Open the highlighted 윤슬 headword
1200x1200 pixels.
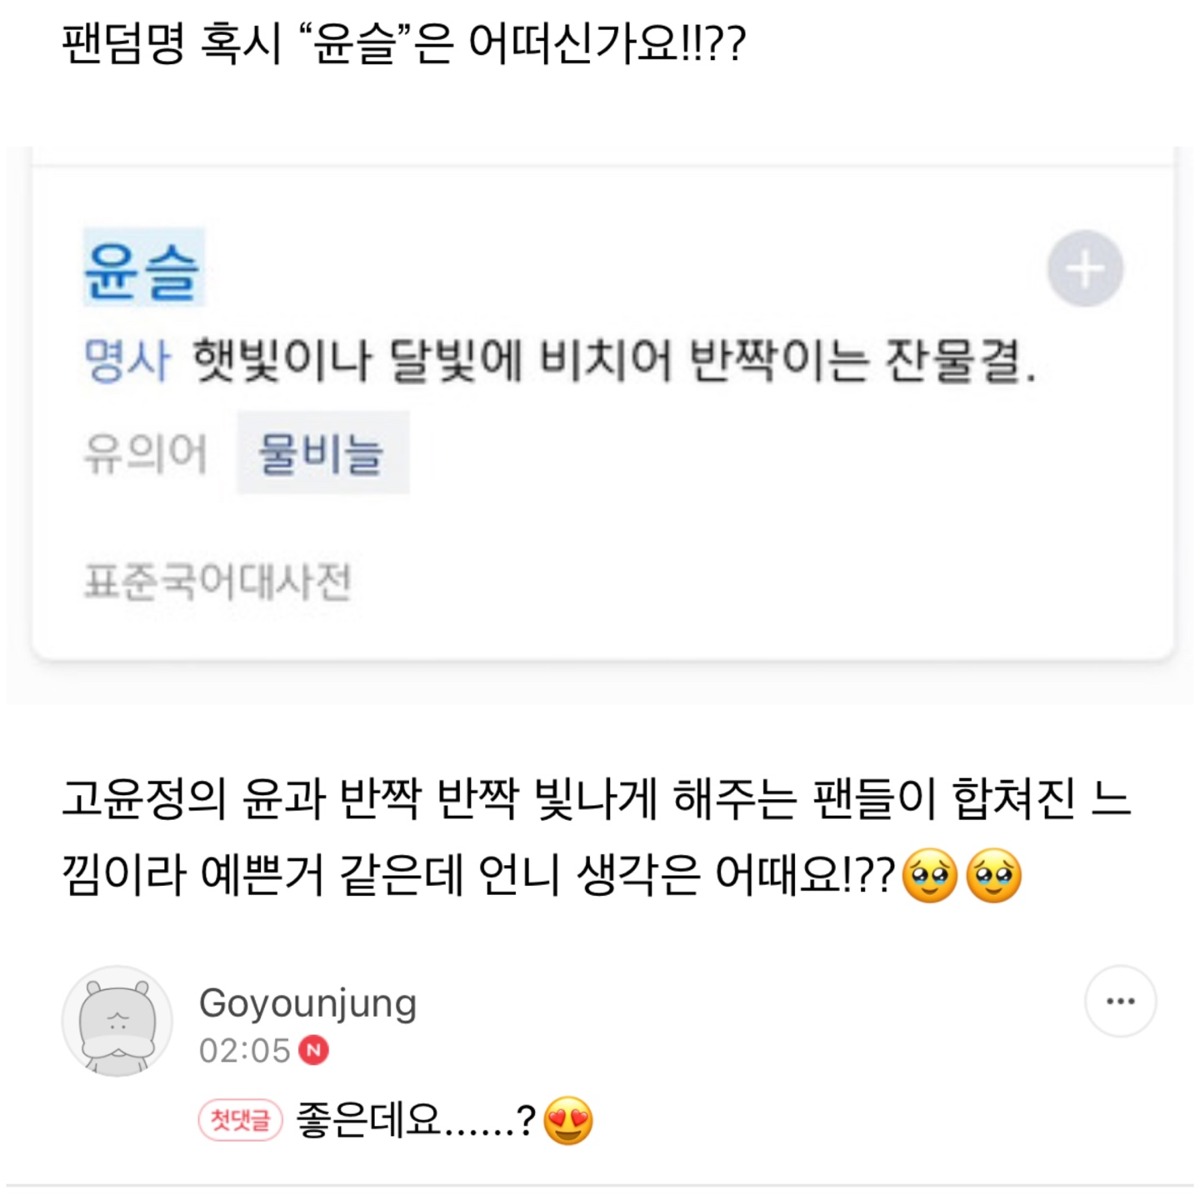[143, 268]
